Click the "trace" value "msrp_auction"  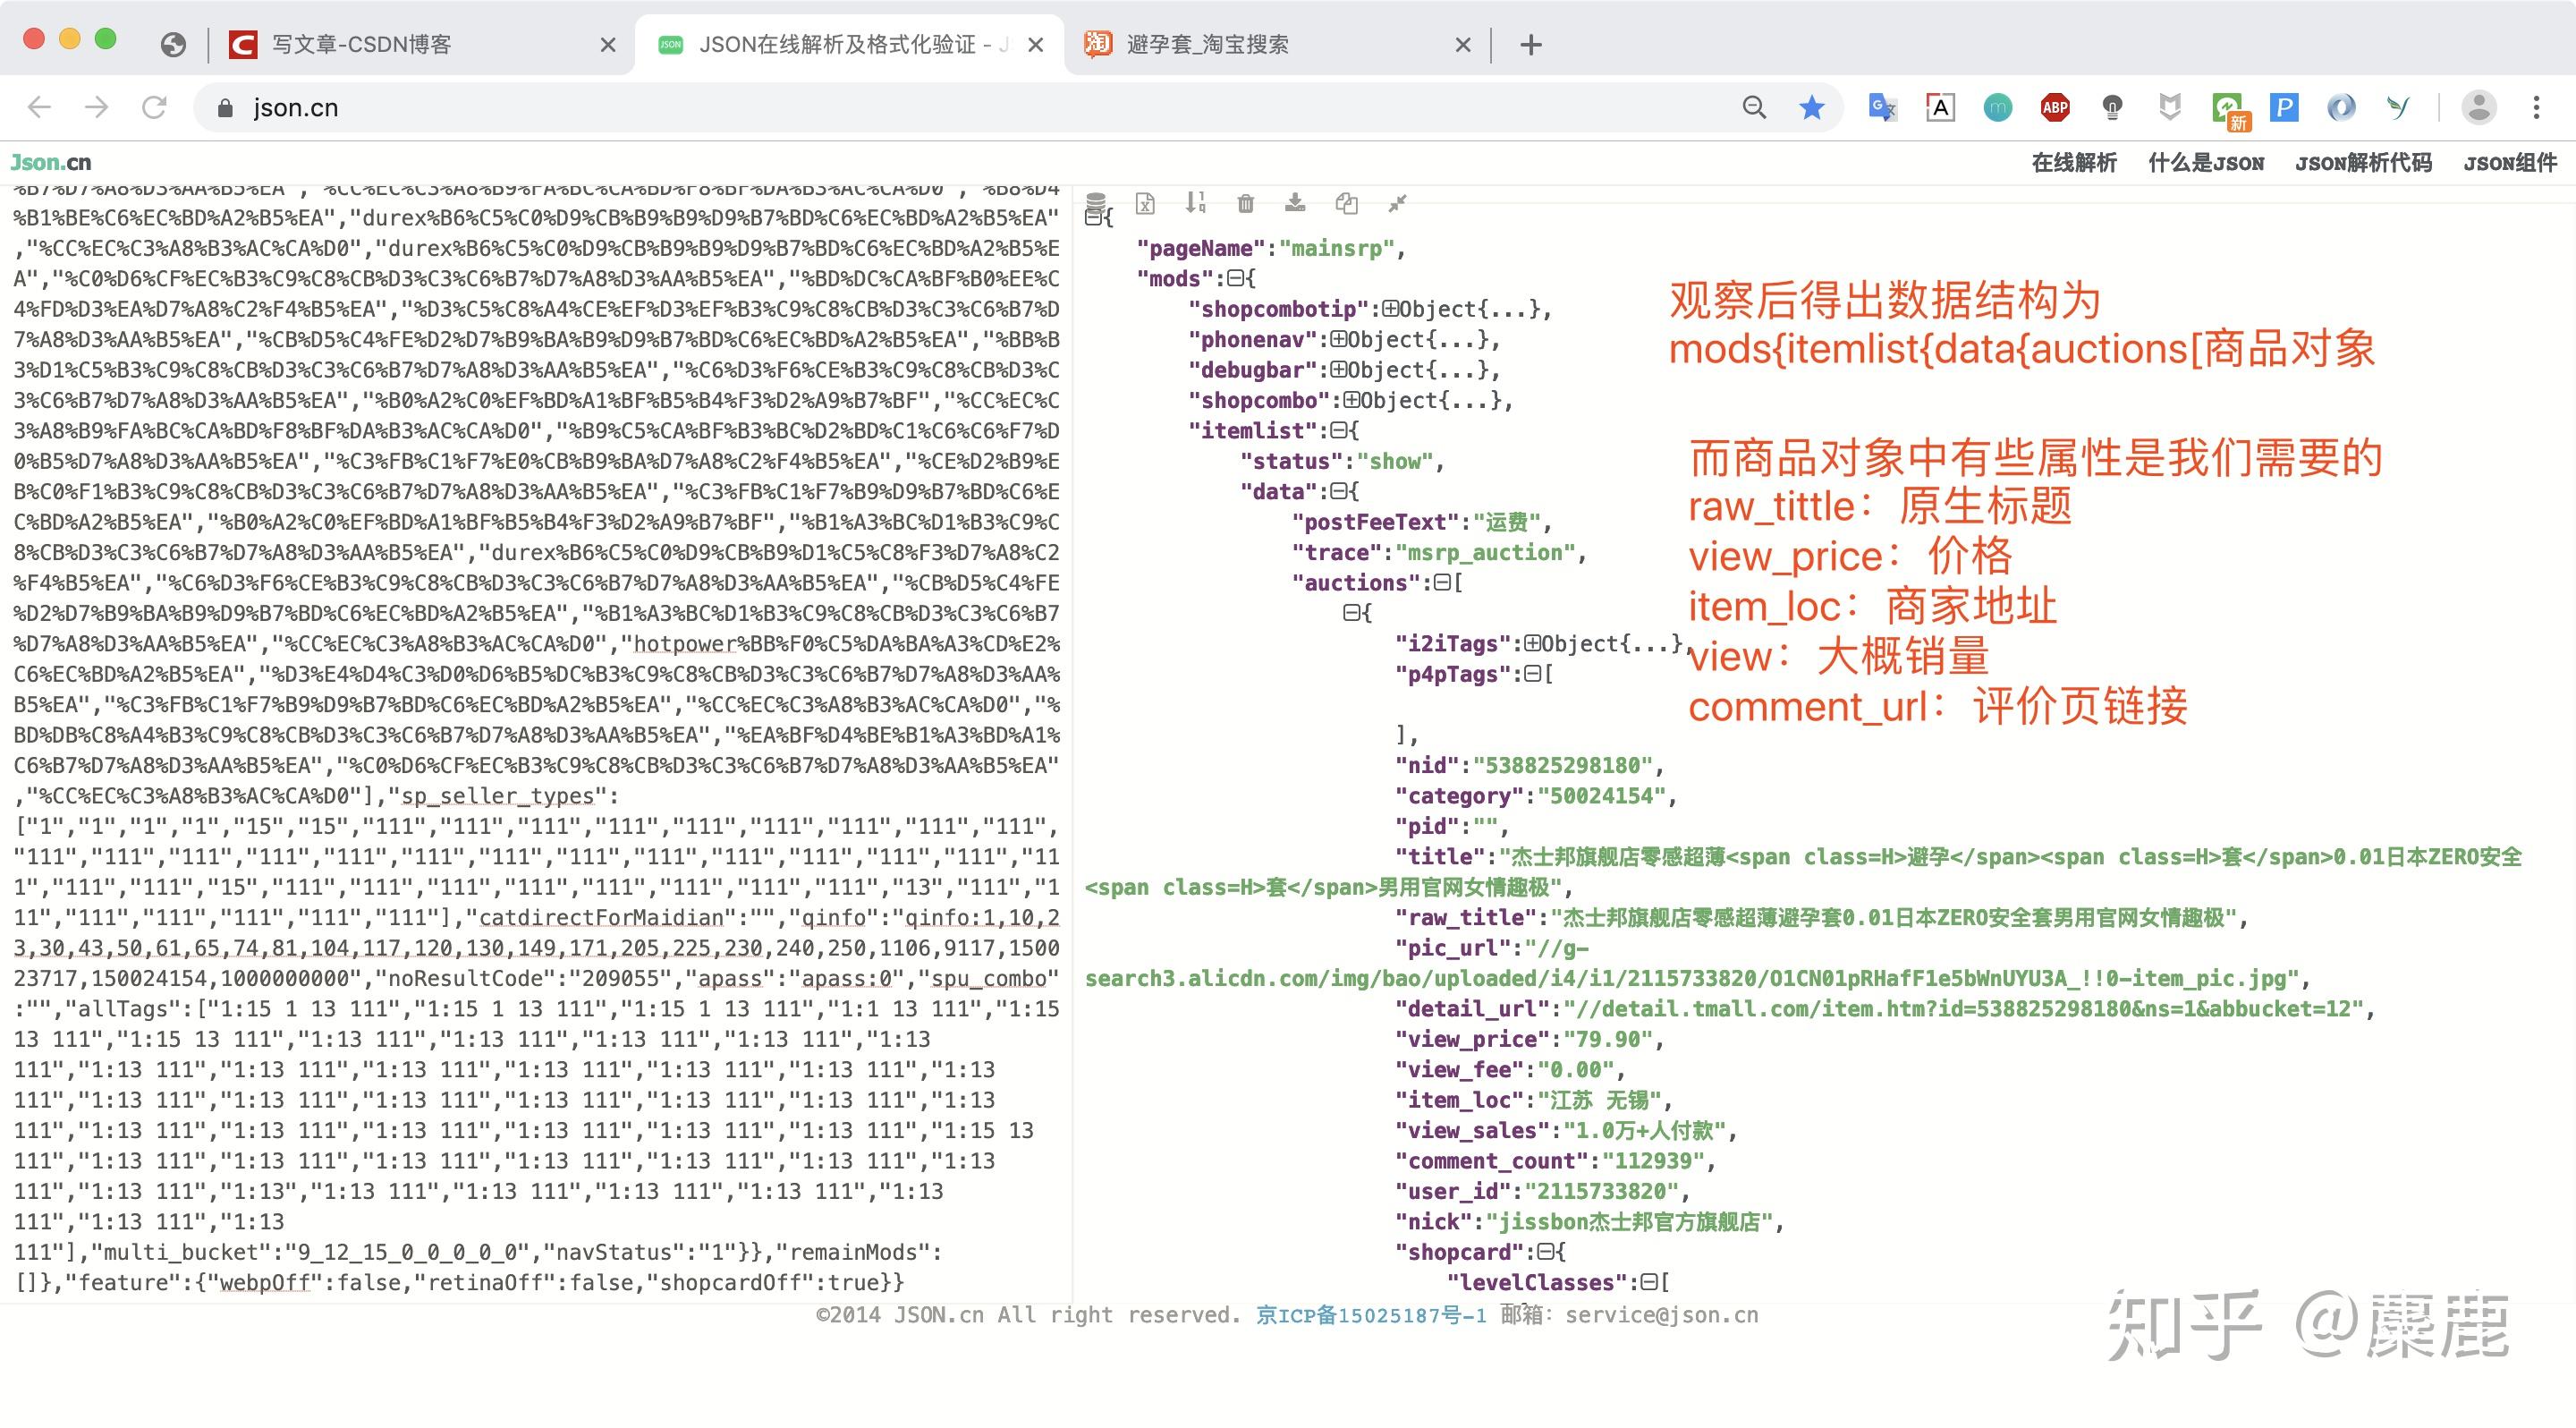[1485, 552]
